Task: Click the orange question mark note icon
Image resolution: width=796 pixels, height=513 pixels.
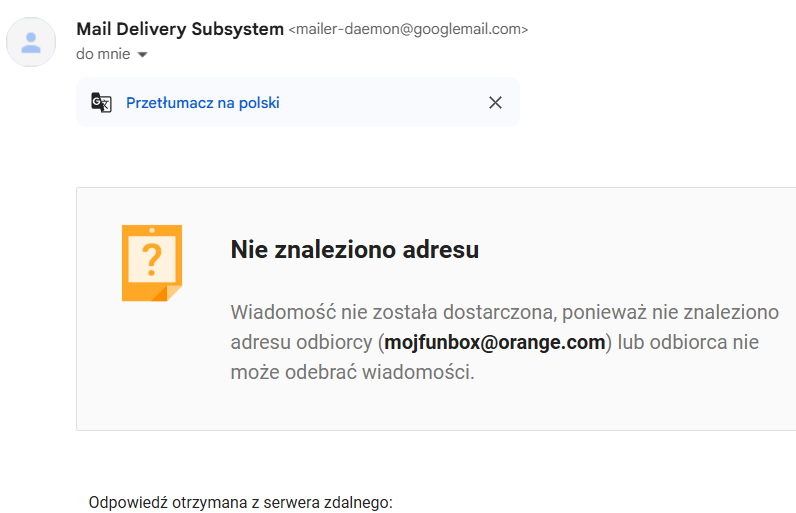Action: tap(152, 263)
